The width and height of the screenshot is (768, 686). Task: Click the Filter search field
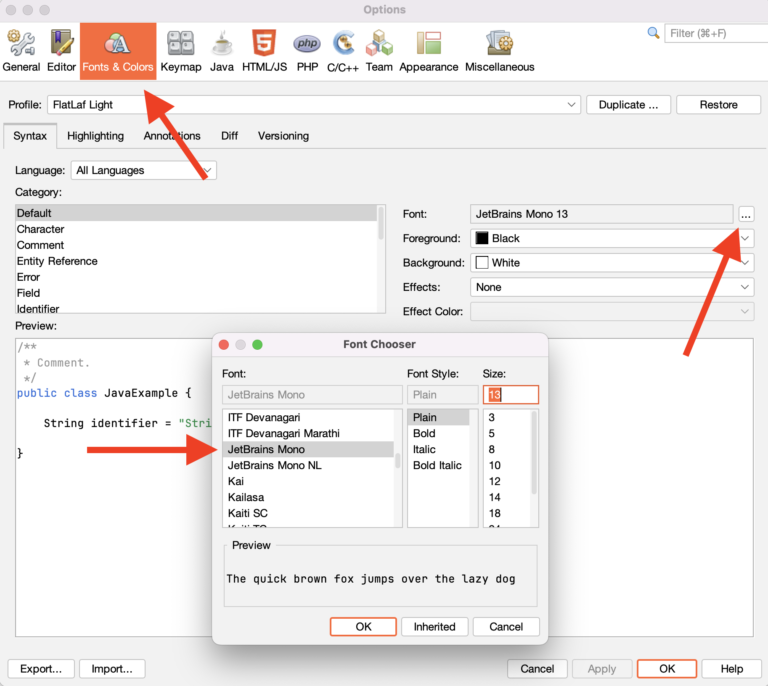click(716, 33)
